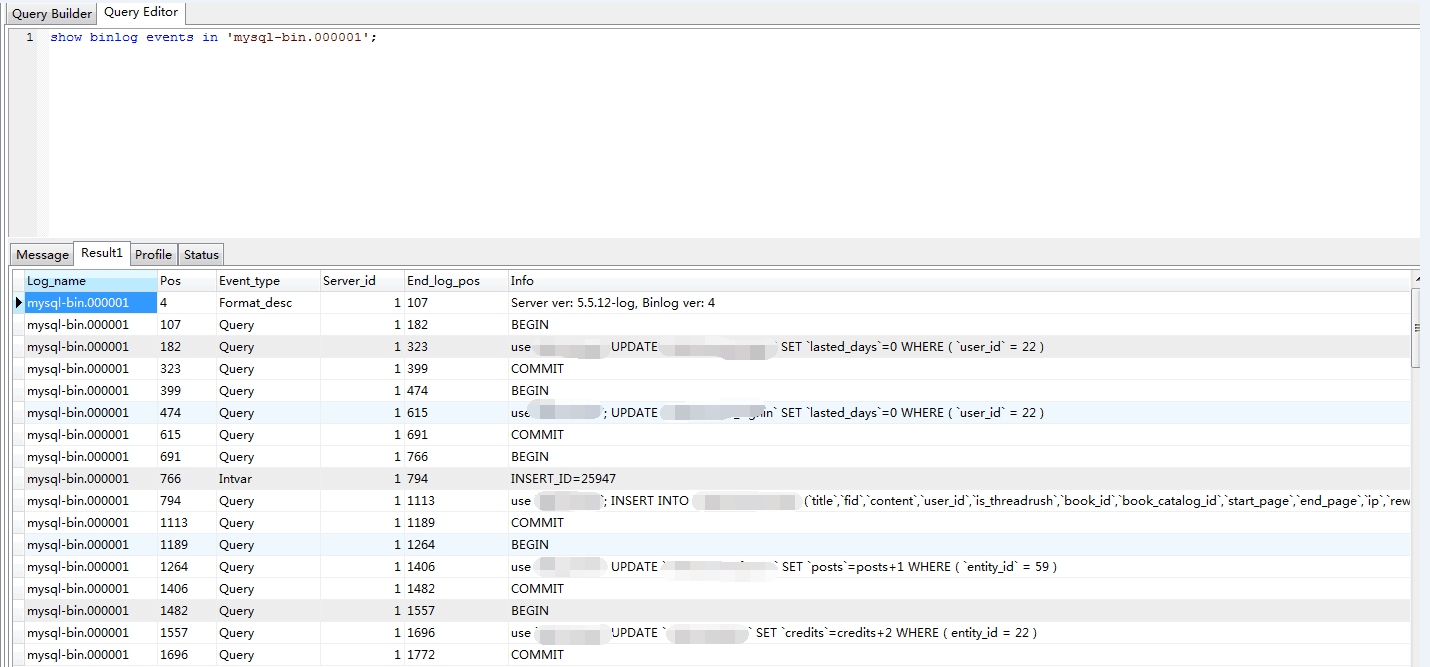Open the Profile tab
The image size is (1430, 667).
point(154,255)
